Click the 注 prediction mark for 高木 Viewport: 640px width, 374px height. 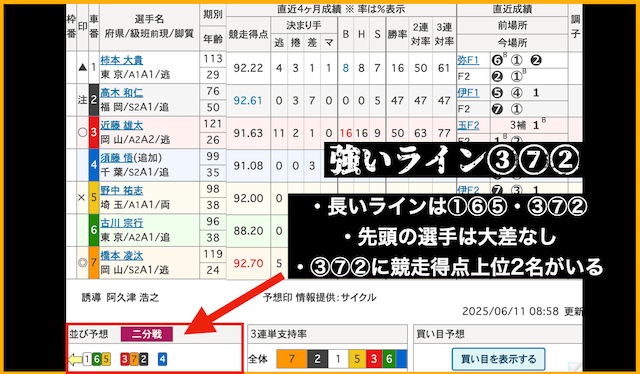[82, 100]
